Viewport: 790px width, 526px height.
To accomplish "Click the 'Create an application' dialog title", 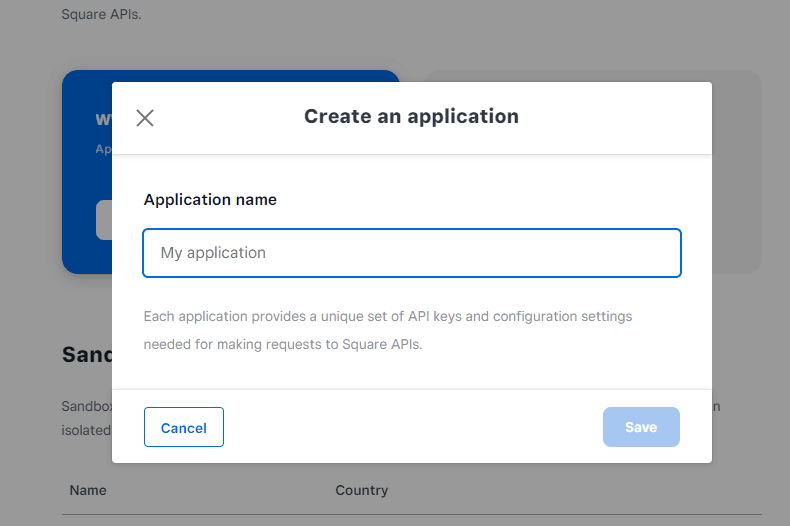I will pyautogui.click(x=411, y=116).
